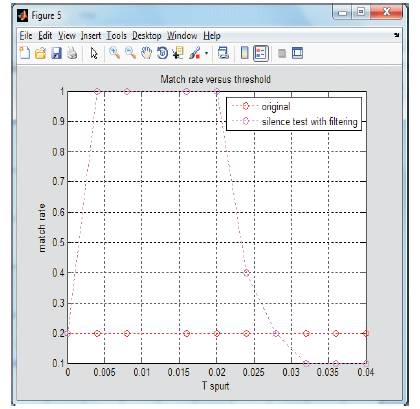
Task: Toggle the Insert Colorbar button
Action: coord(245,53)
